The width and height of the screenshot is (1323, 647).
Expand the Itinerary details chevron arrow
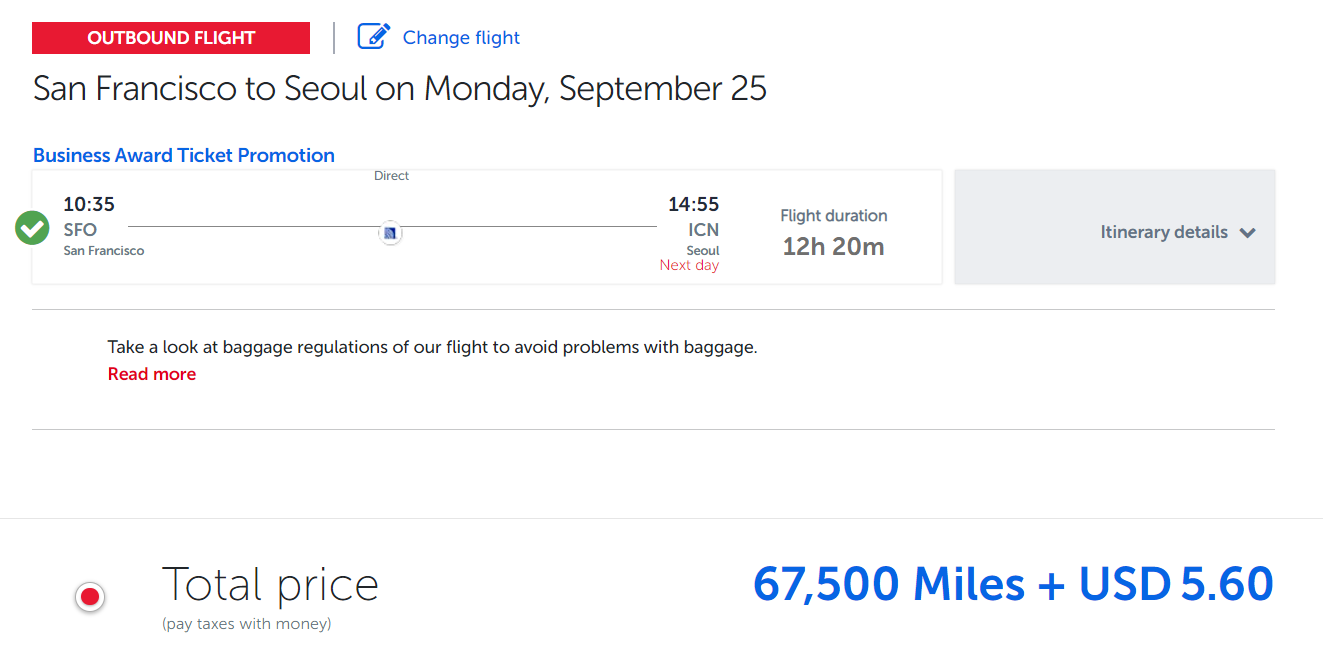(x=1247, y=233)
